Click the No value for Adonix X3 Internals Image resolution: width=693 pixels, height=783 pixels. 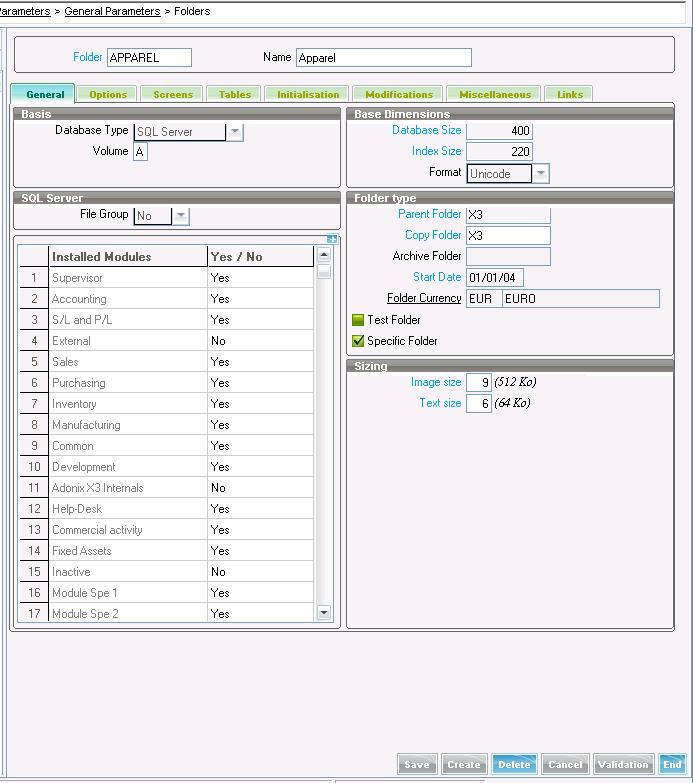[x=260, y=487]
